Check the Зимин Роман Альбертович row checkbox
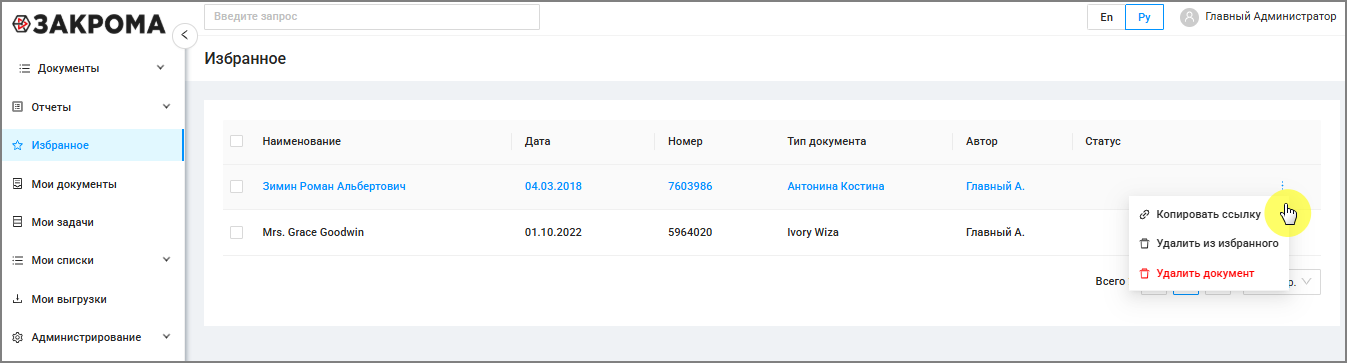The height and width of the screenshot is (363, 1347). (x=236, y=186)
